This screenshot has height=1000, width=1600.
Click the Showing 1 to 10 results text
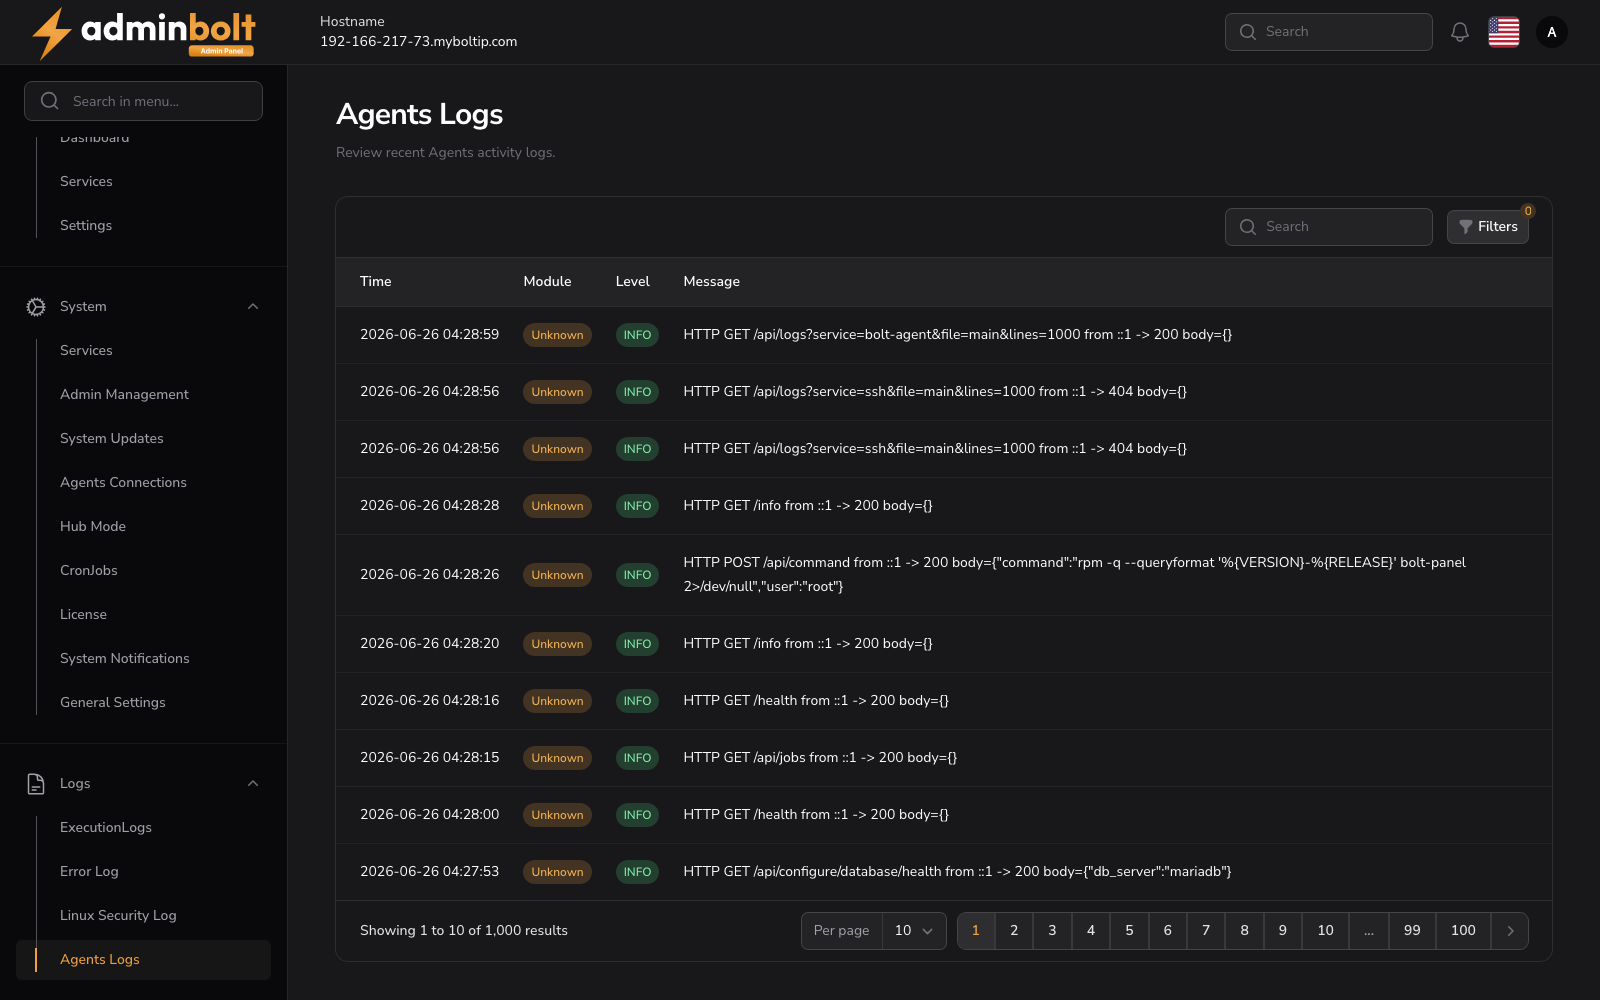click(x=464, y=931)
